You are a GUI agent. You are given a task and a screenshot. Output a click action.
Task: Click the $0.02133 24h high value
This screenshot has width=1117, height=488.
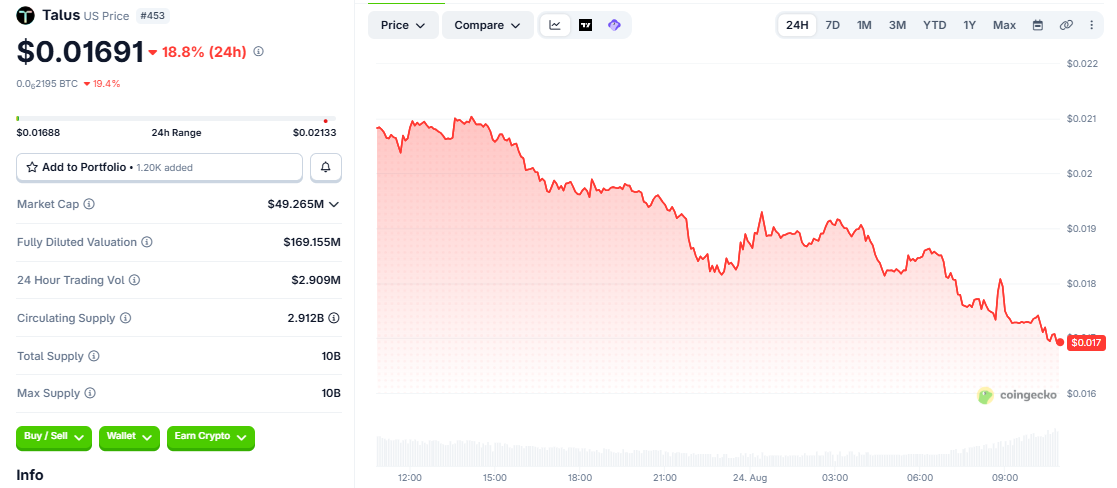314,133
